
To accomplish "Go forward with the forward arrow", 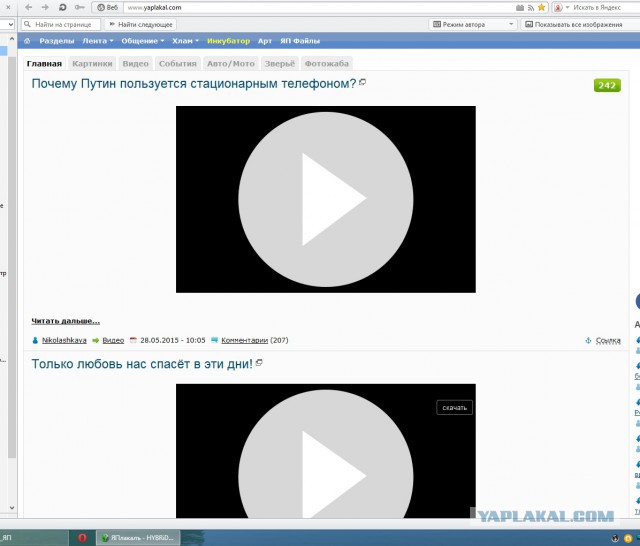I will [x=45, y=7].
